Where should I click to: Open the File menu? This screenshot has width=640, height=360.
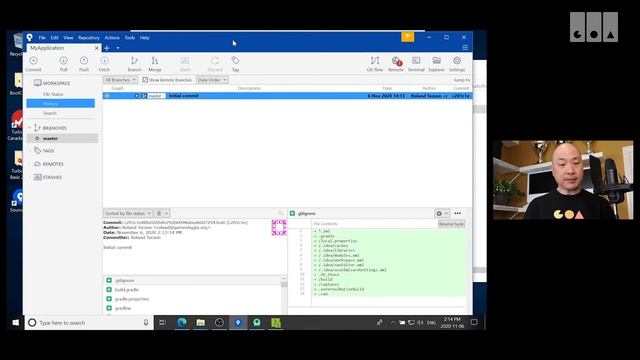(x=42, y=38)
